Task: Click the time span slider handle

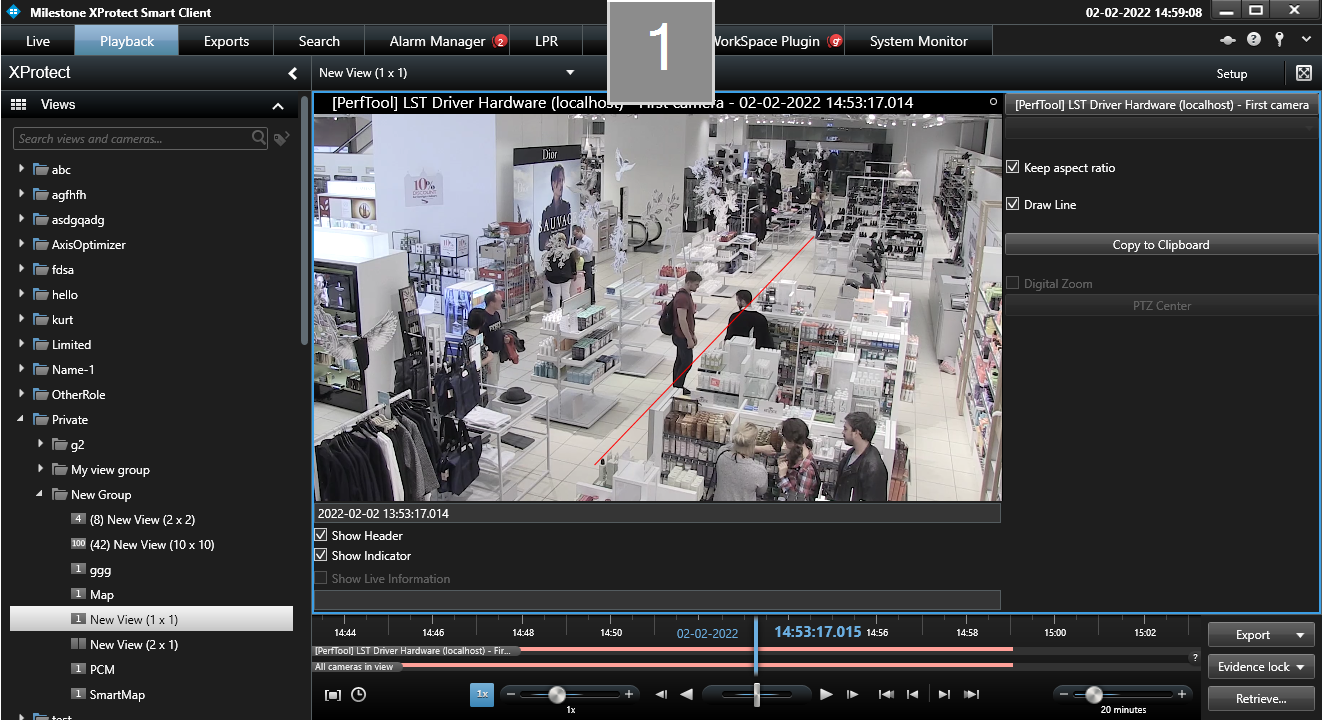Action: point(1094,694)
